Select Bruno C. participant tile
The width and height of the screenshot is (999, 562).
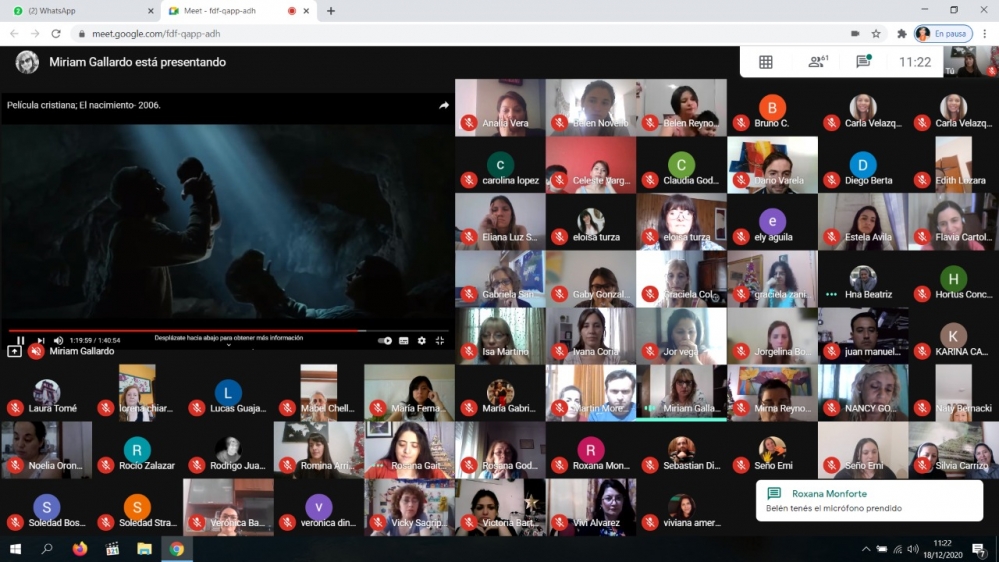[x=772, y=107]
